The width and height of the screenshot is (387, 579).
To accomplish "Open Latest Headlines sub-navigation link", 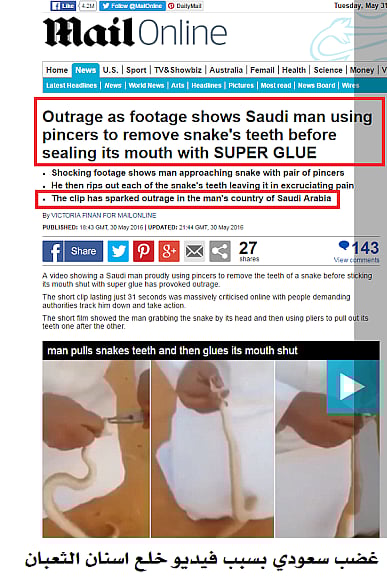I will pos(71,85).
